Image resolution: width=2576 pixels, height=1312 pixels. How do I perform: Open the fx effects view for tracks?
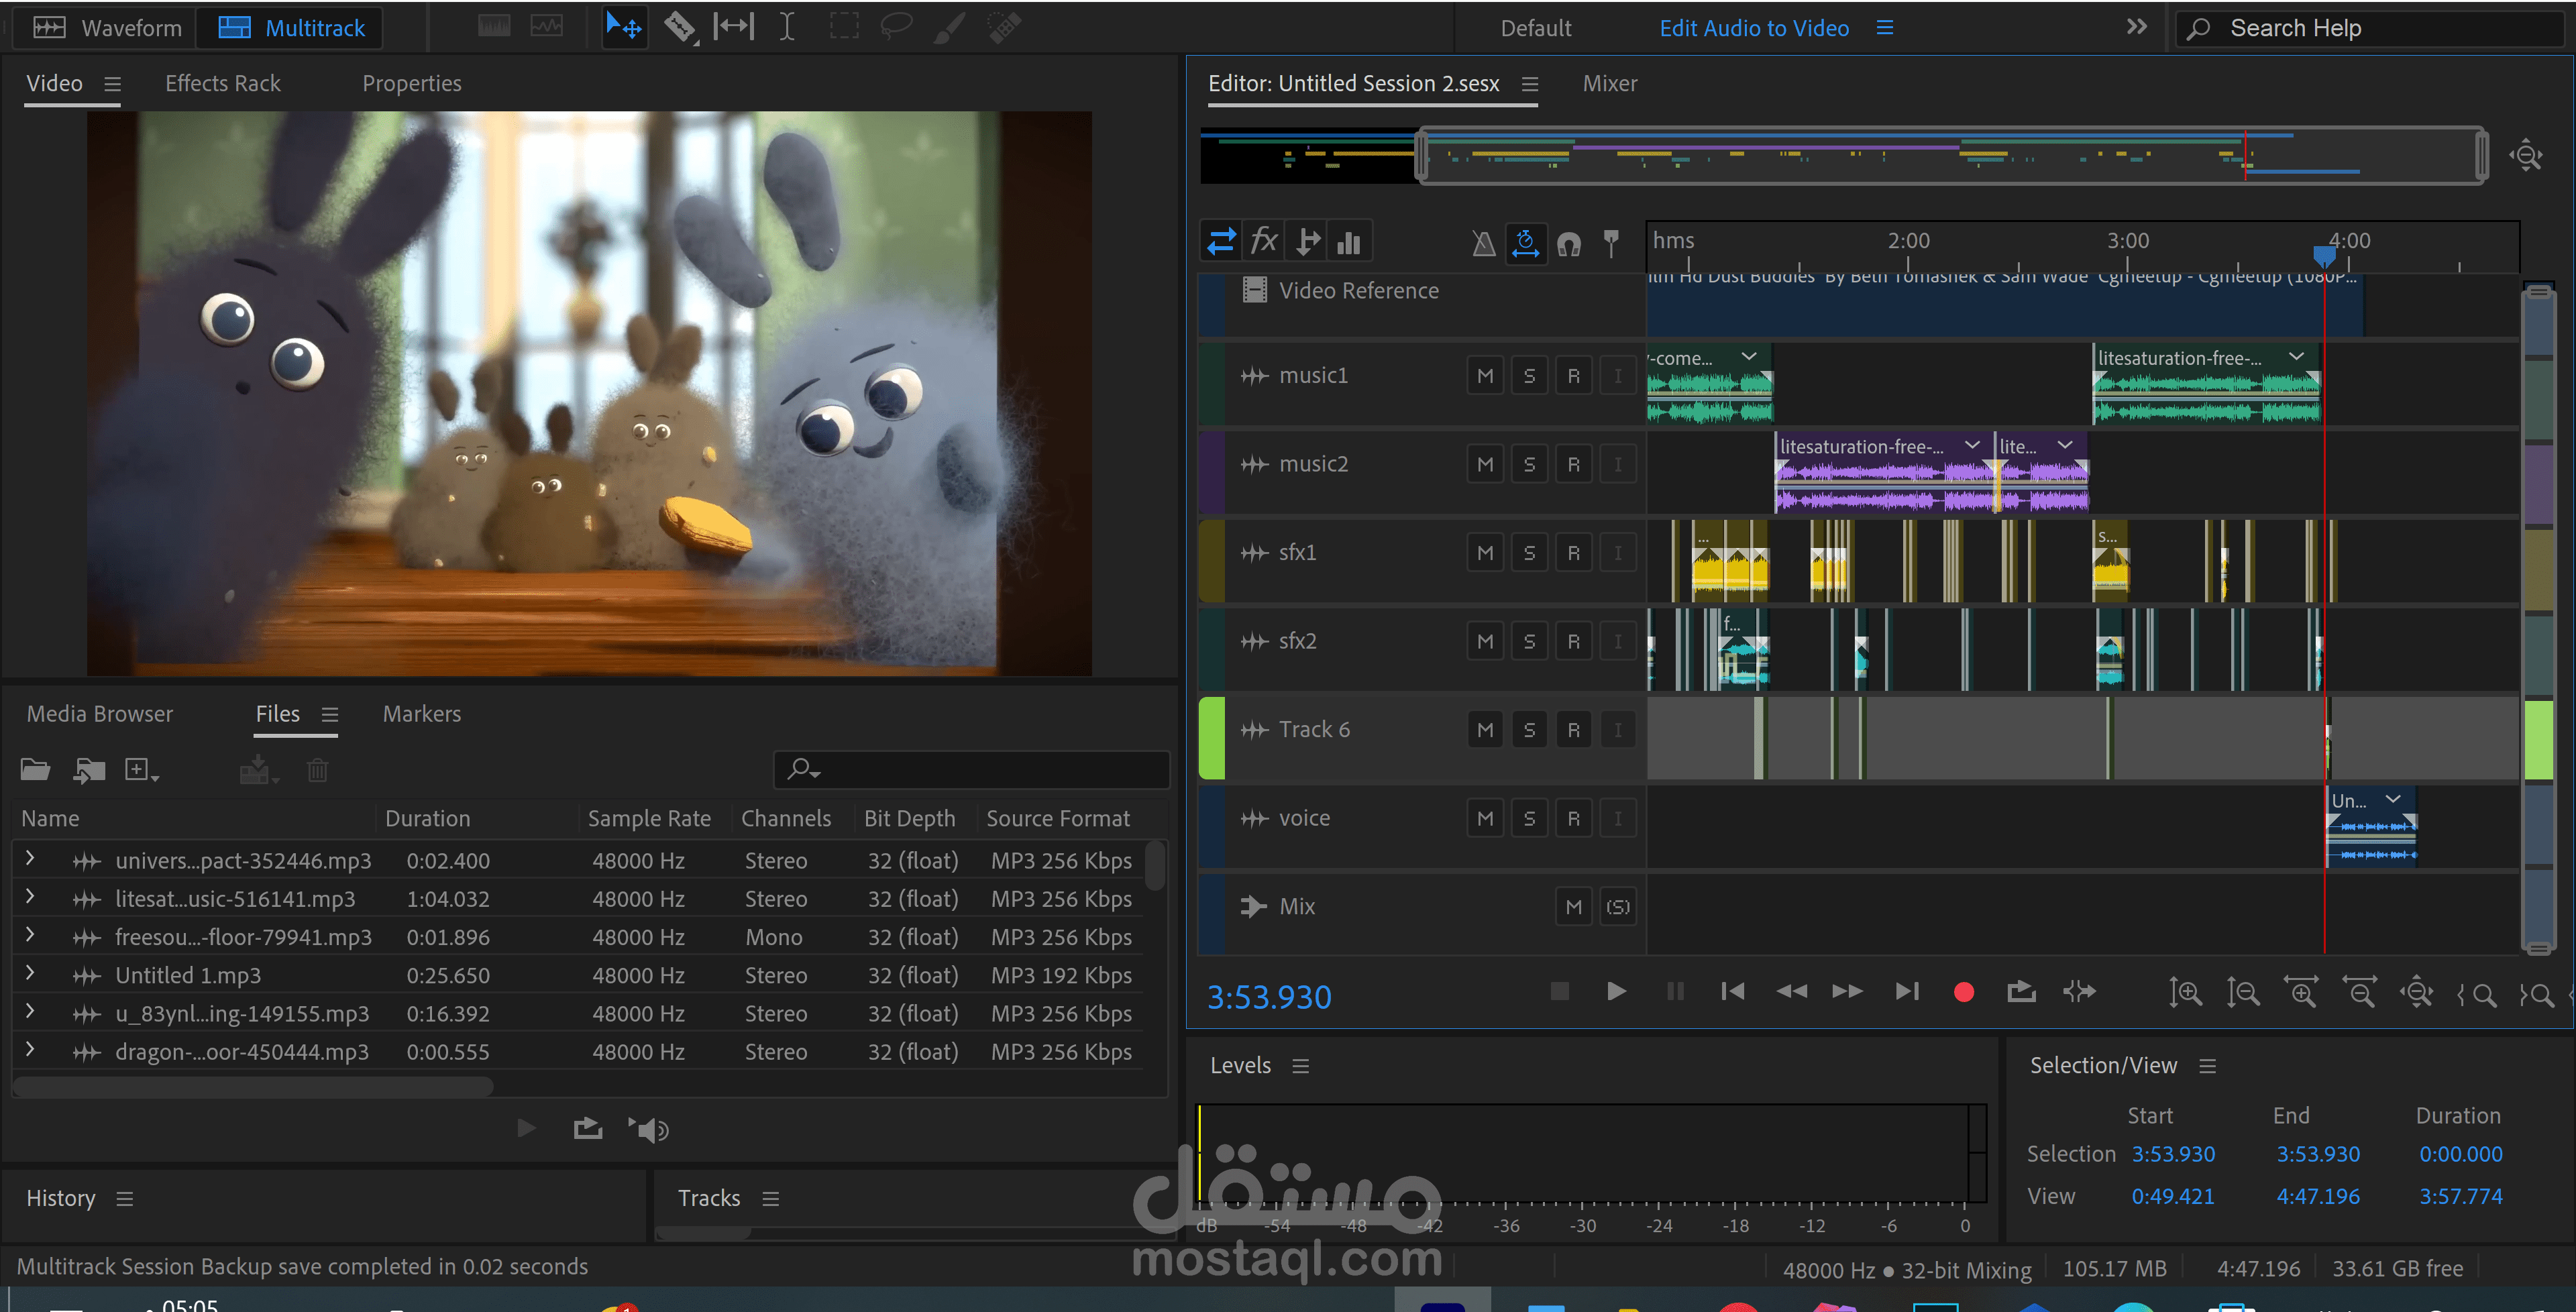point(1264,241)
